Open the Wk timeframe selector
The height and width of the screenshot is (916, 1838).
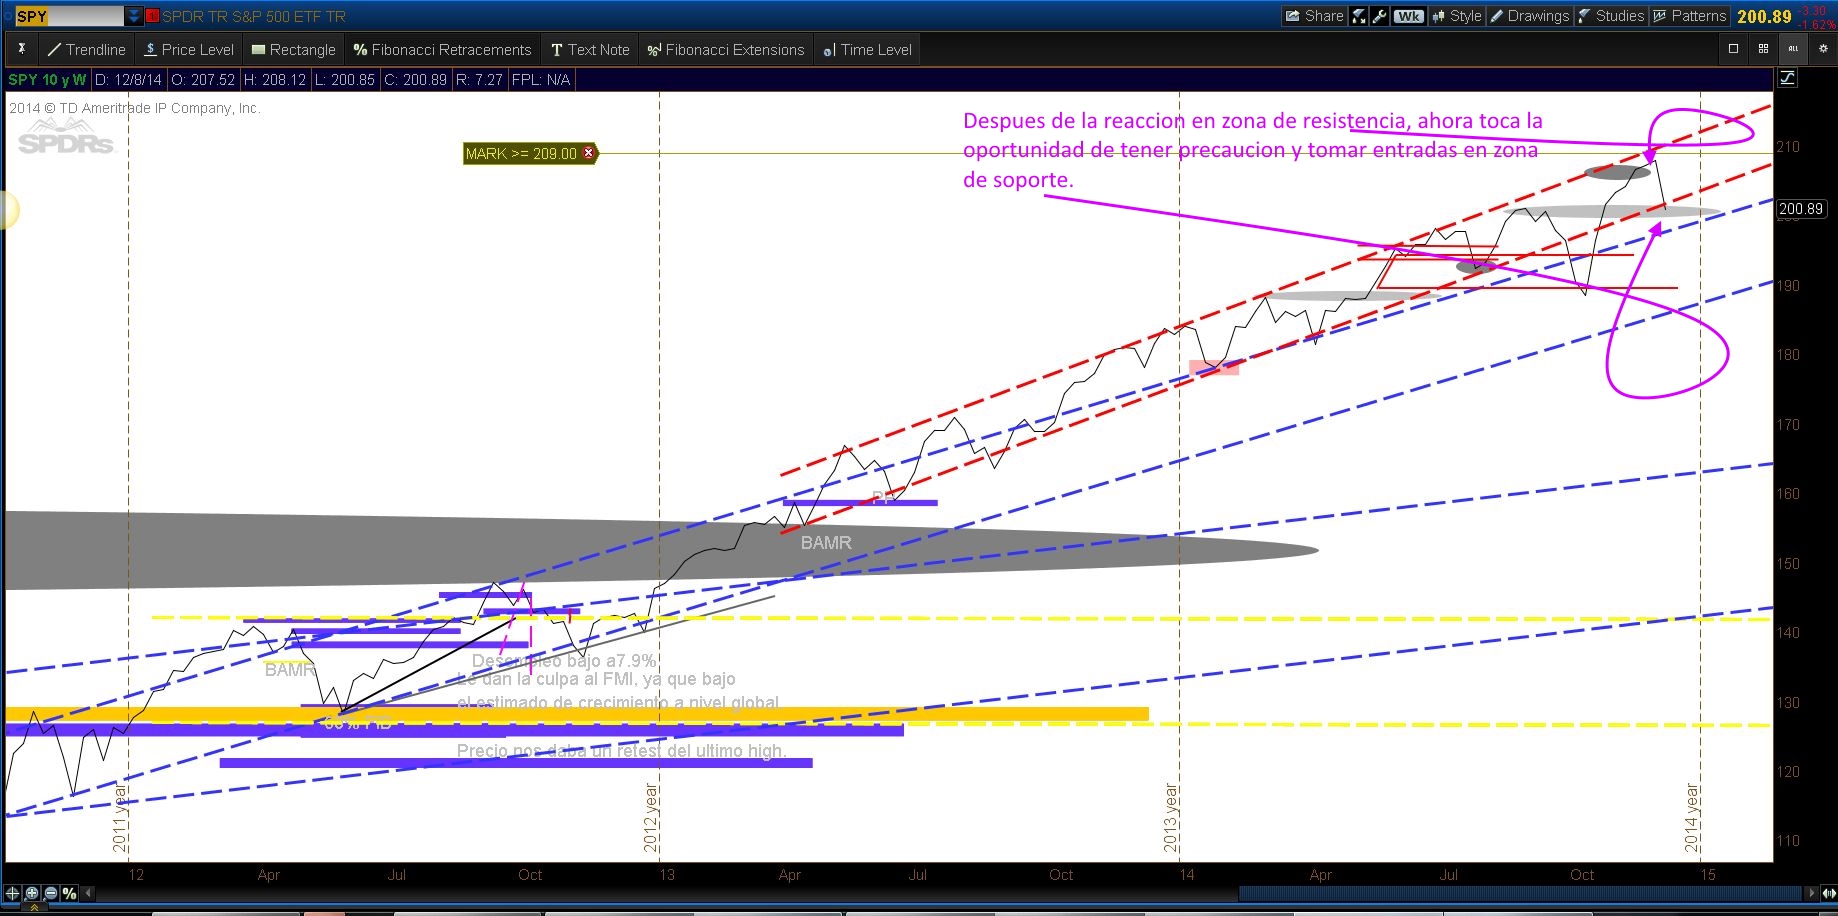(1409, 16)
